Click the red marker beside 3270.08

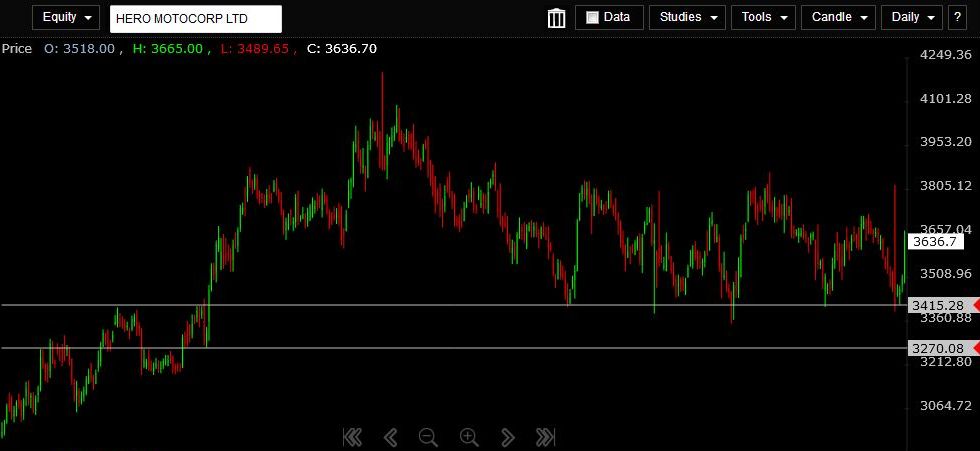pos(974,348)
